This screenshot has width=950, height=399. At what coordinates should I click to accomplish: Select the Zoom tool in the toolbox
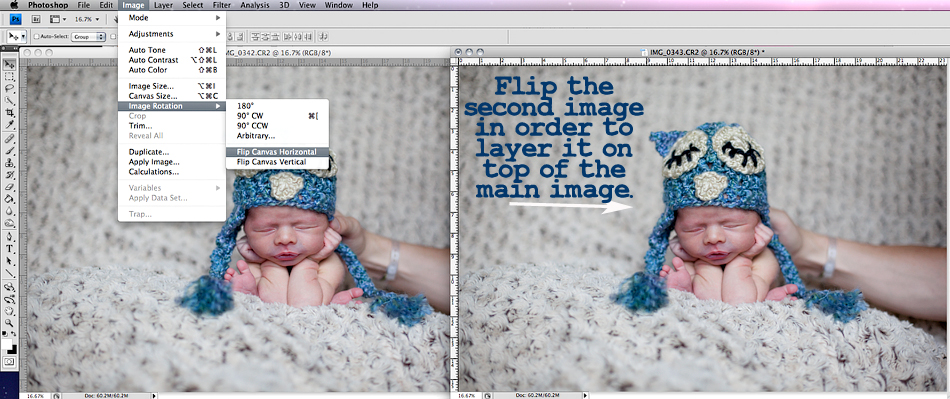tap(10, 323)
